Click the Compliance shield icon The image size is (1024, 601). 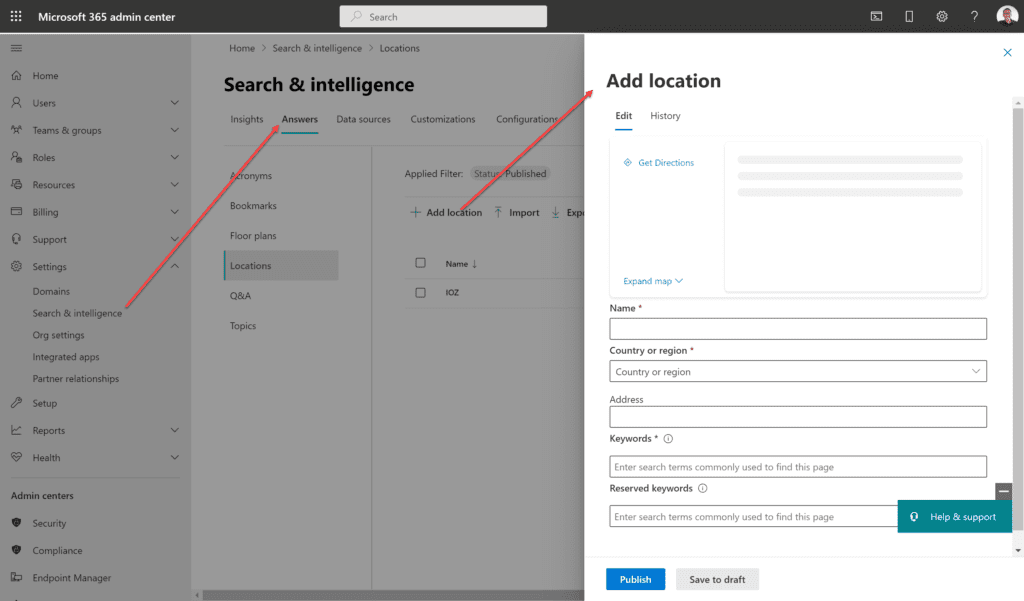[x=16, y=550]
